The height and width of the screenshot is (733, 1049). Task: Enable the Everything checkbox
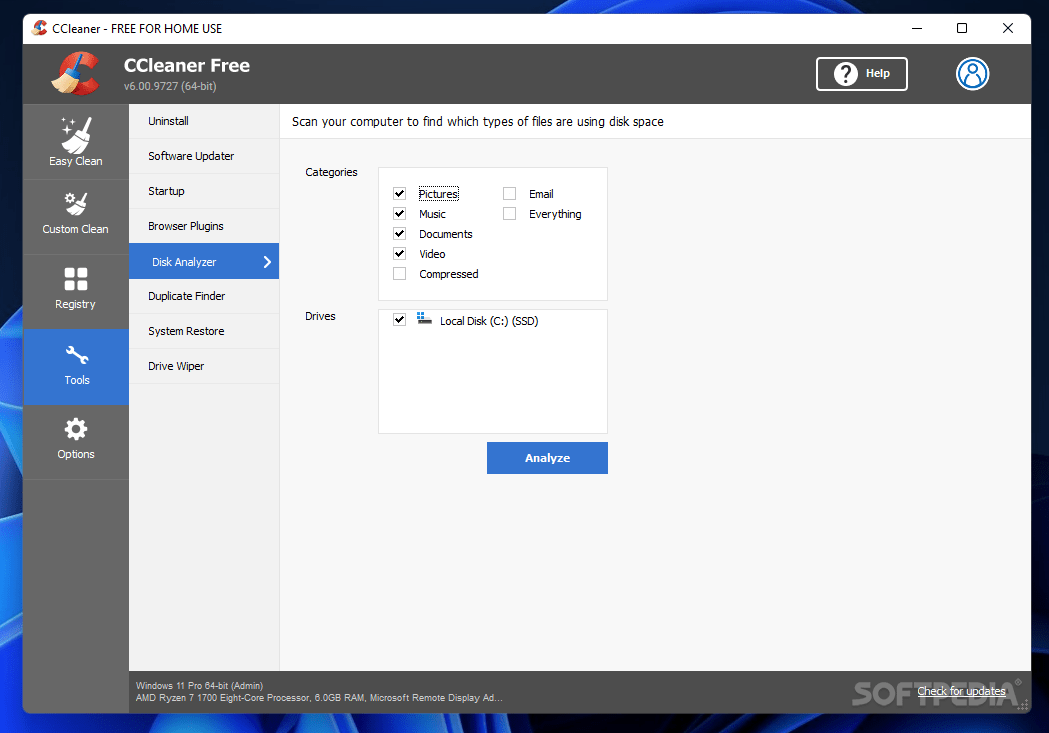(509, 213)
